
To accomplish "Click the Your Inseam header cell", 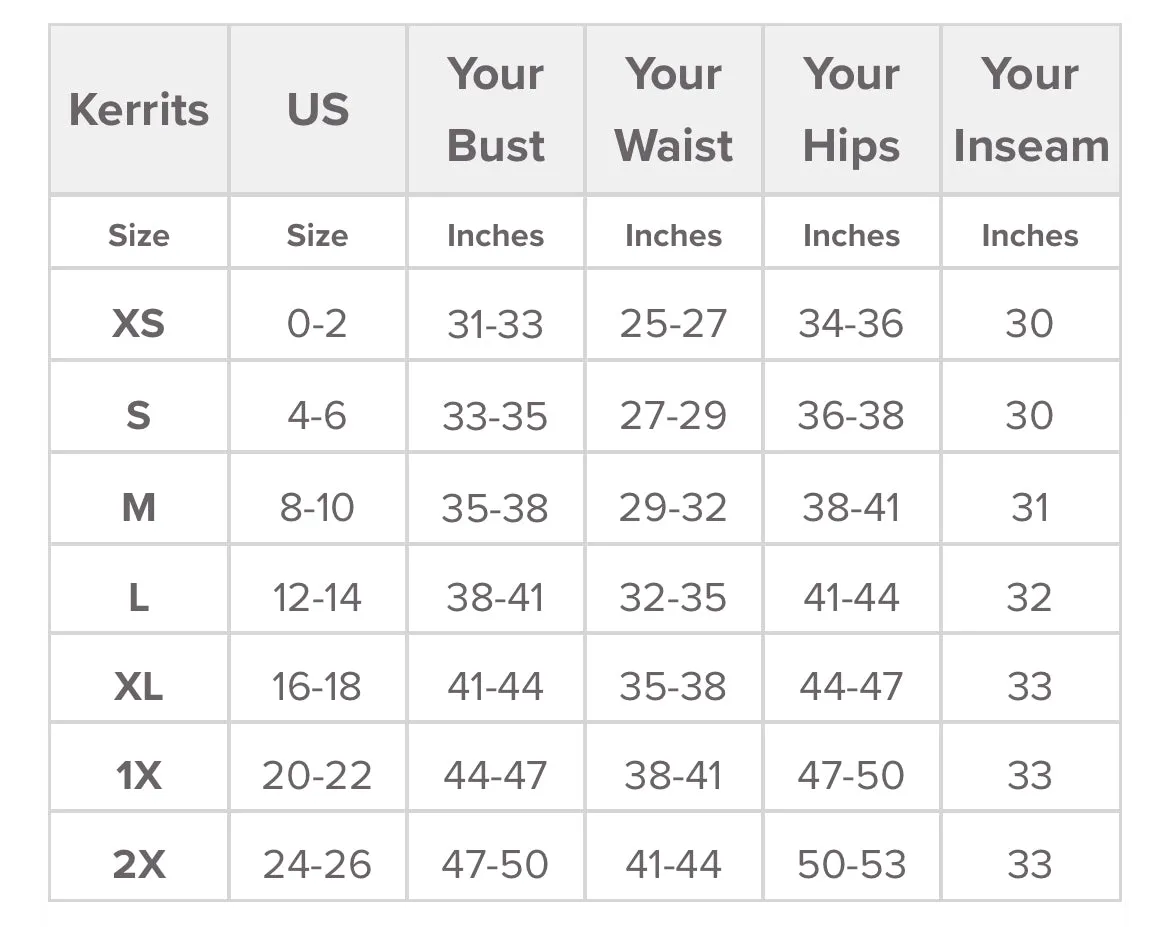I will 1030,110.
